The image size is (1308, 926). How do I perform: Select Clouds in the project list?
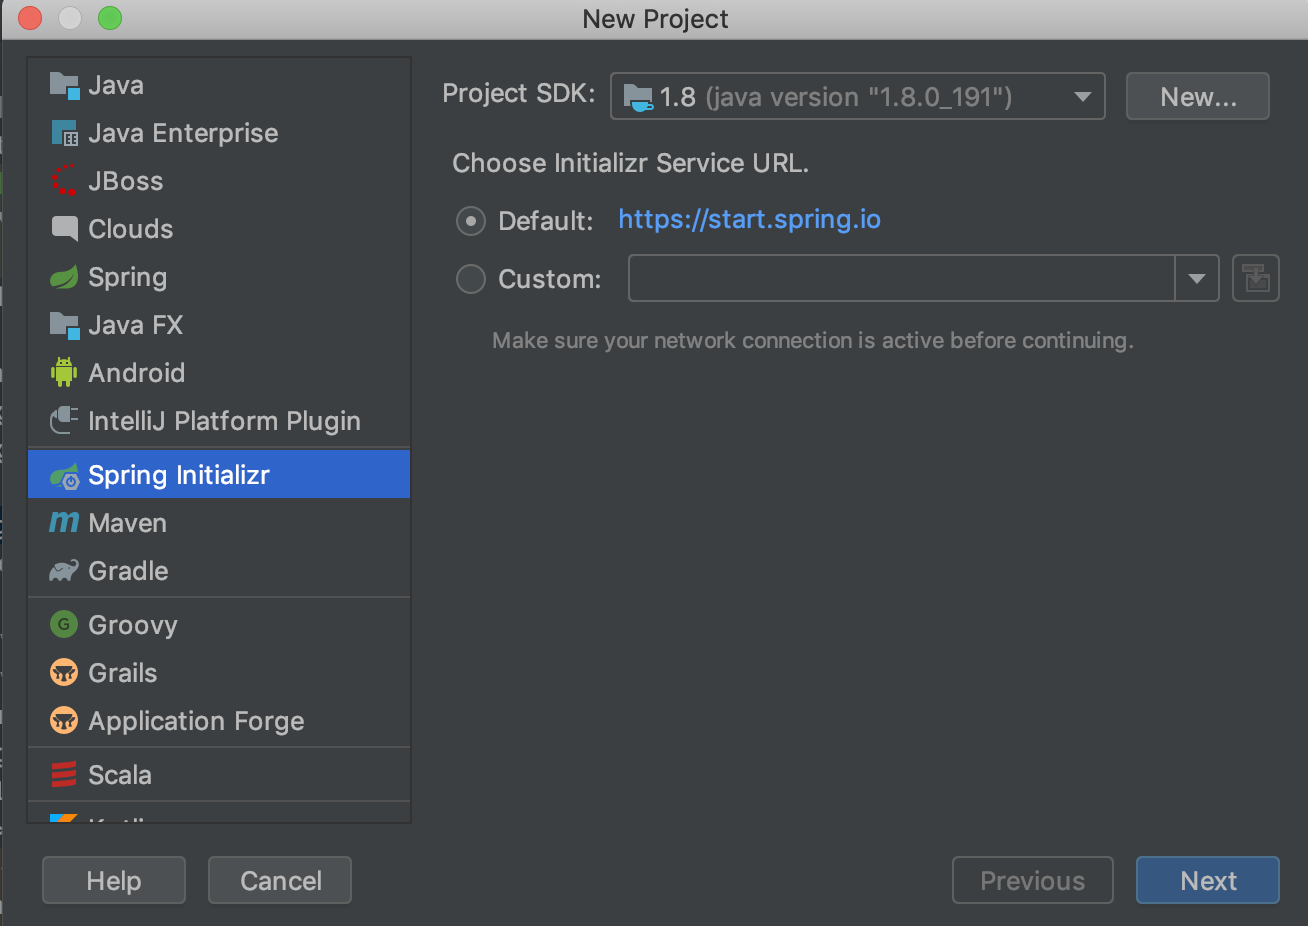(x=219, y=229)
